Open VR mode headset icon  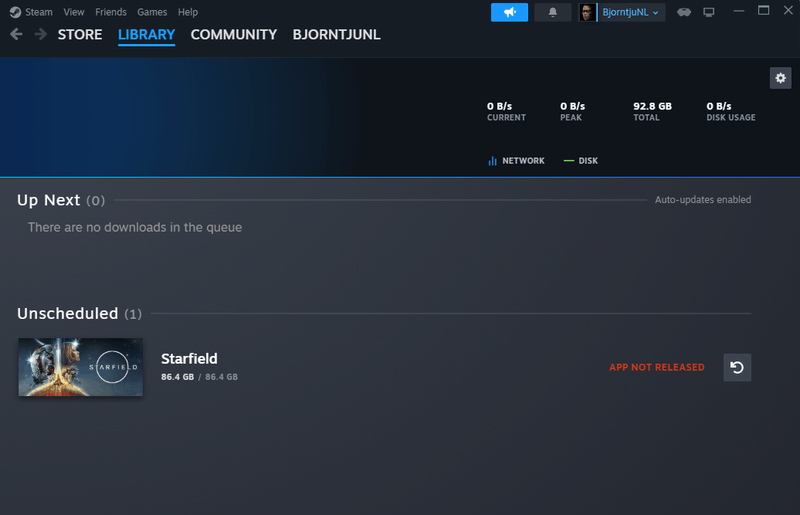[684, 12]
